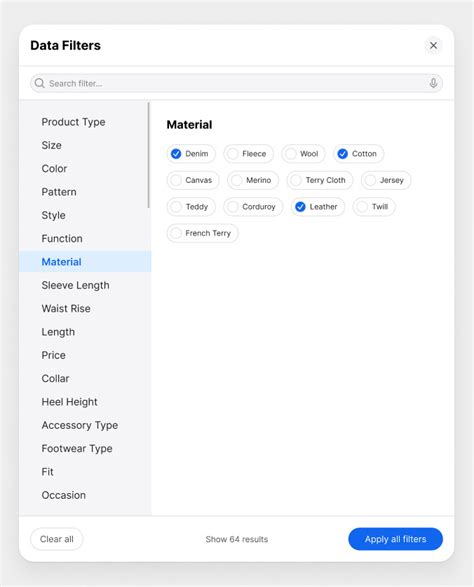Click the Clear all button

(x=57, y=539)
